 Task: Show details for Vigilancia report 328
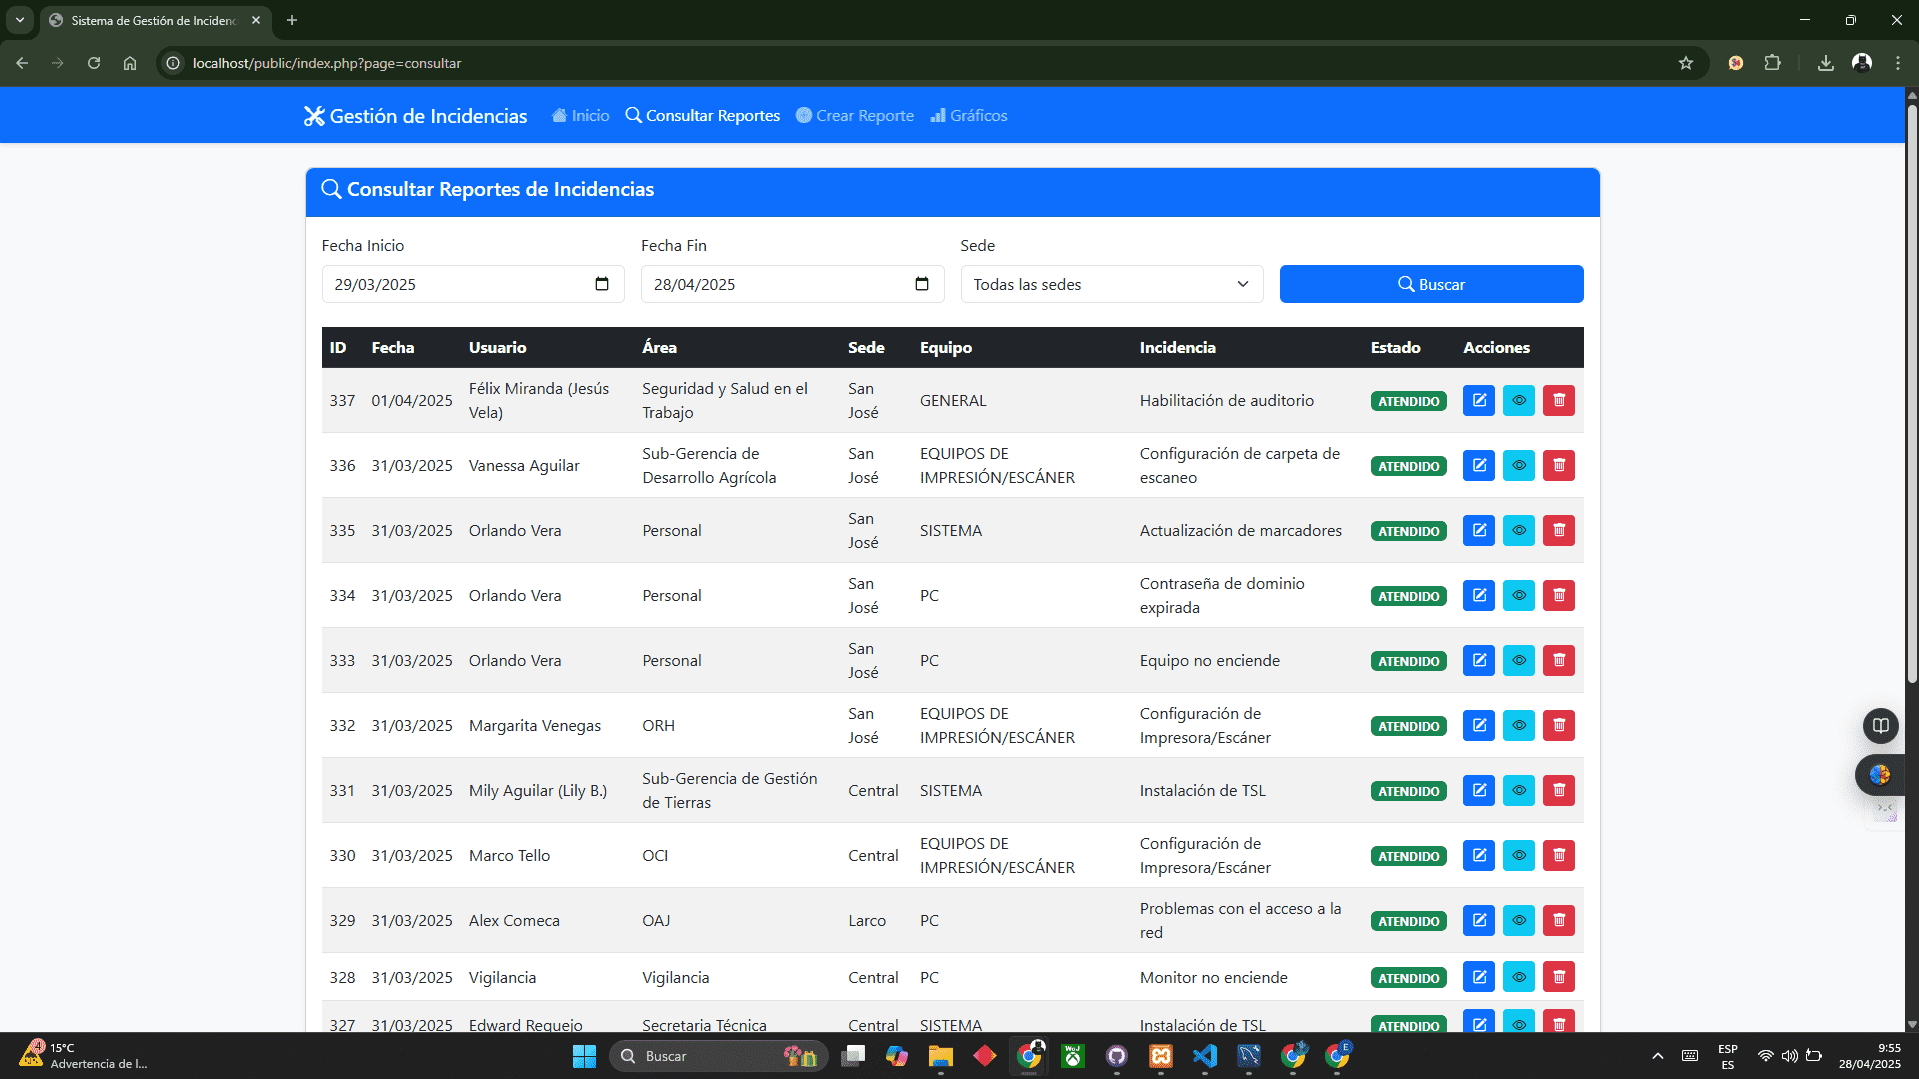pyautogui.click(x=1518, y=978)
